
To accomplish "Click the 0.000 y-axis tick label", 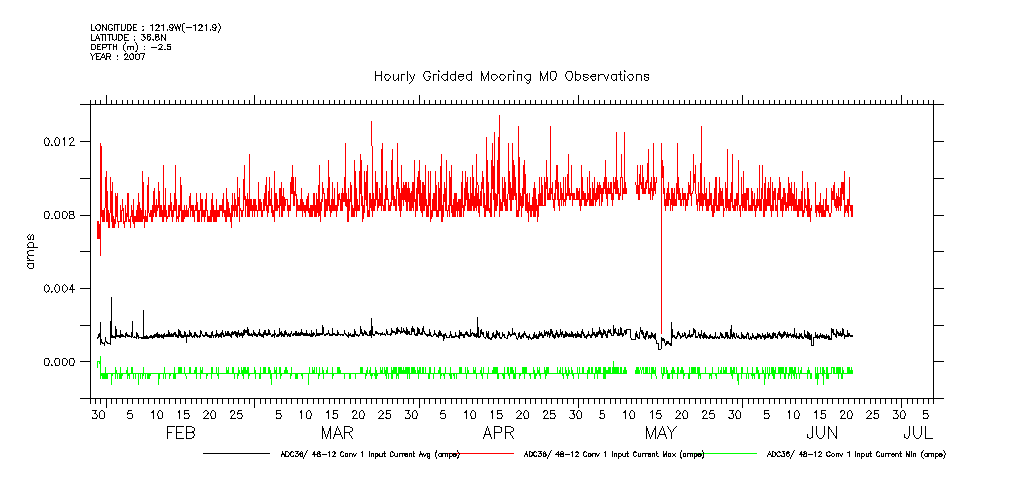I will 58,362.
